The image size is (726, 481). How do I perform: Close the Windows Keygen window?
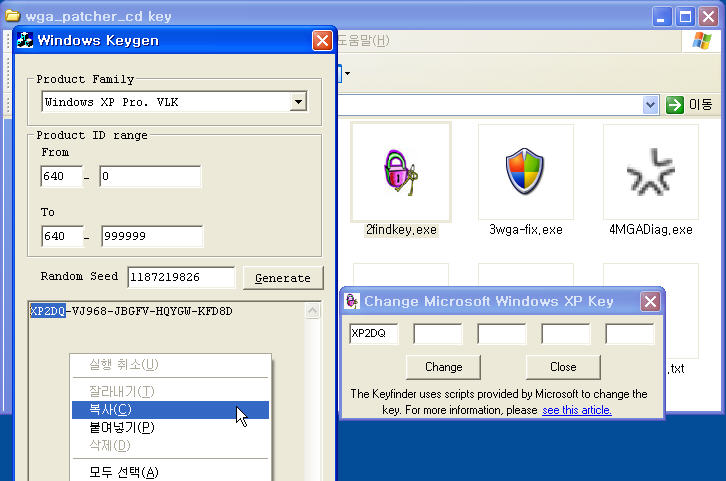coord(322,41)
